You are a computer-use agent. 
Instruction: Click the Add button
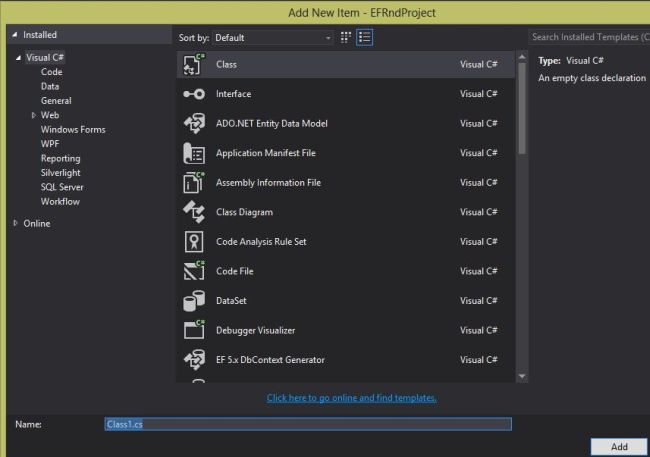pyautogui.click(x=619, y=447)
